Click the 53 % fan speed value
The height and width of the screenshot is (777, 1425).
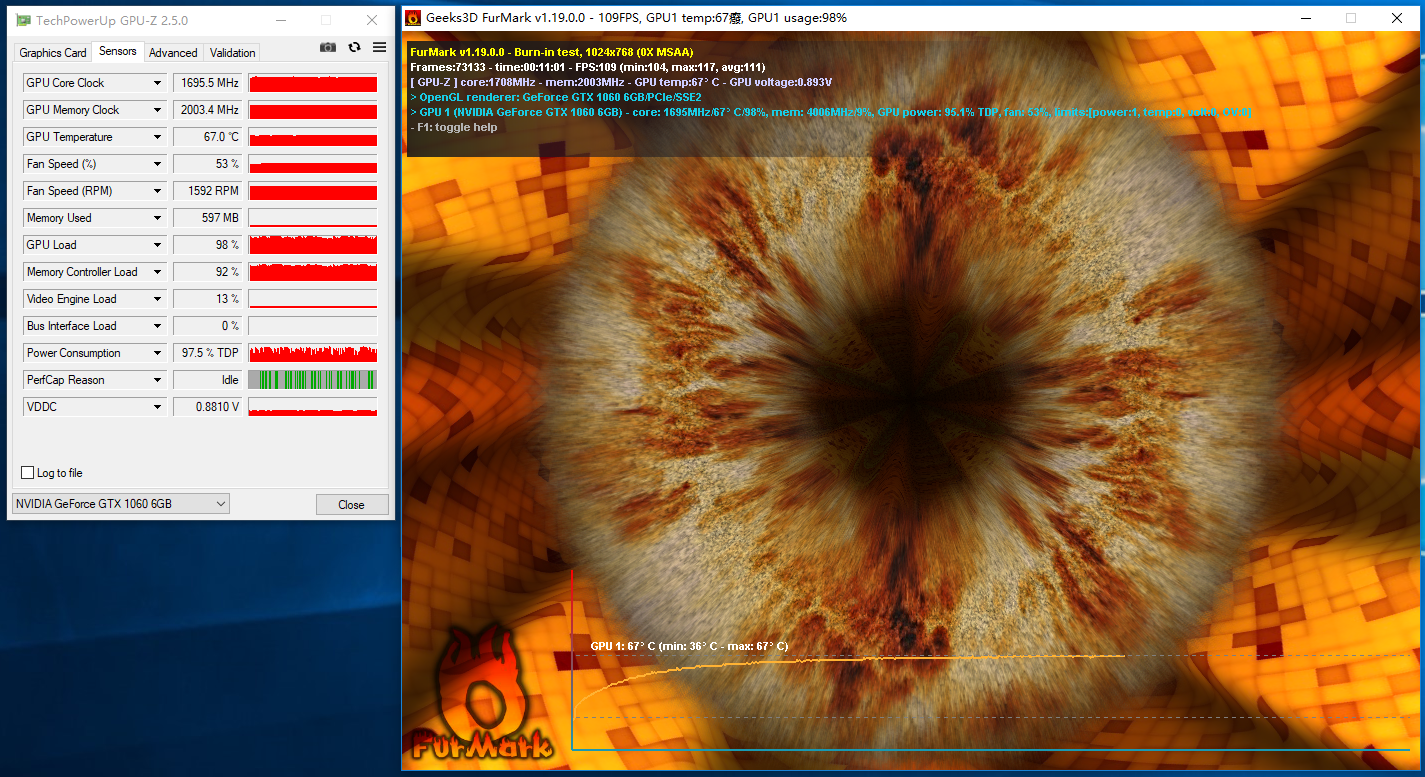pyautogui.click(x=208, y=164)
